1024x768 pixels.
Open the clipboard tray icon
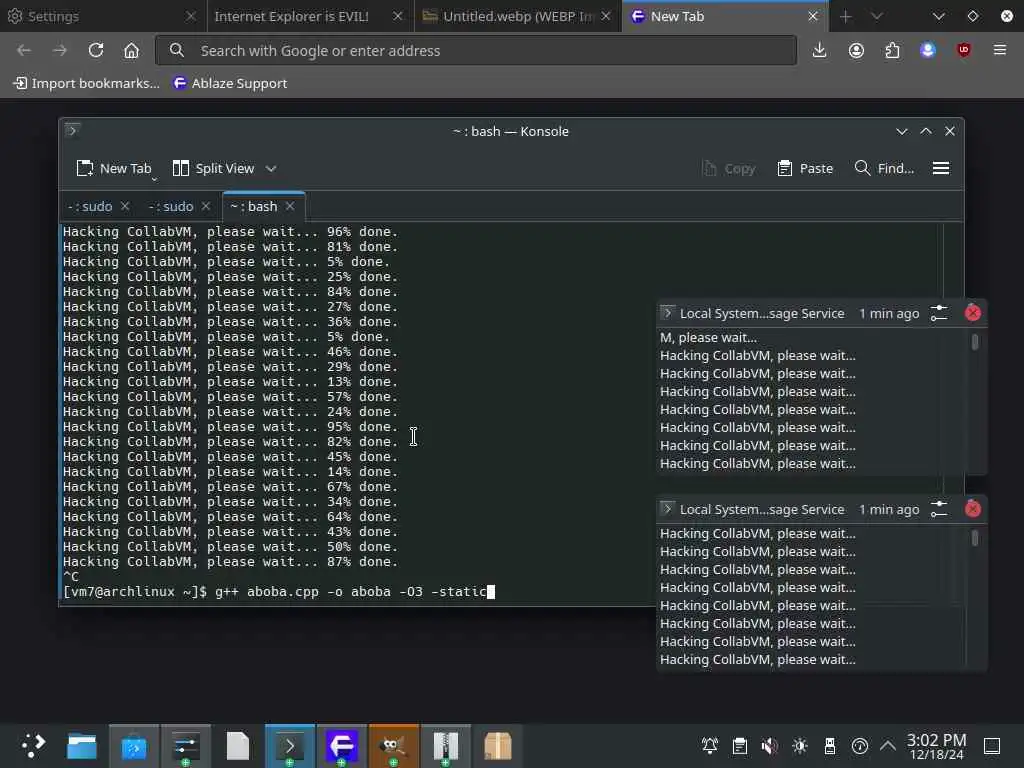[x=740, y=746]
